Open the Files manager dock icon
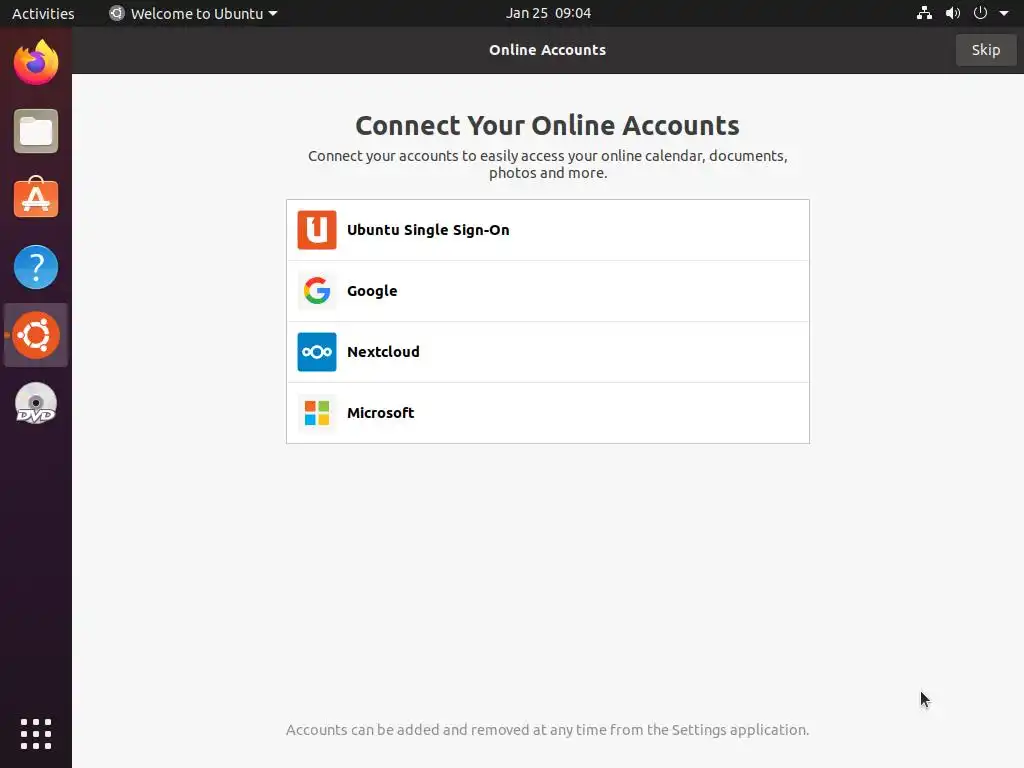This screenshot has height=768, width=1024. [x=36, y=131]
